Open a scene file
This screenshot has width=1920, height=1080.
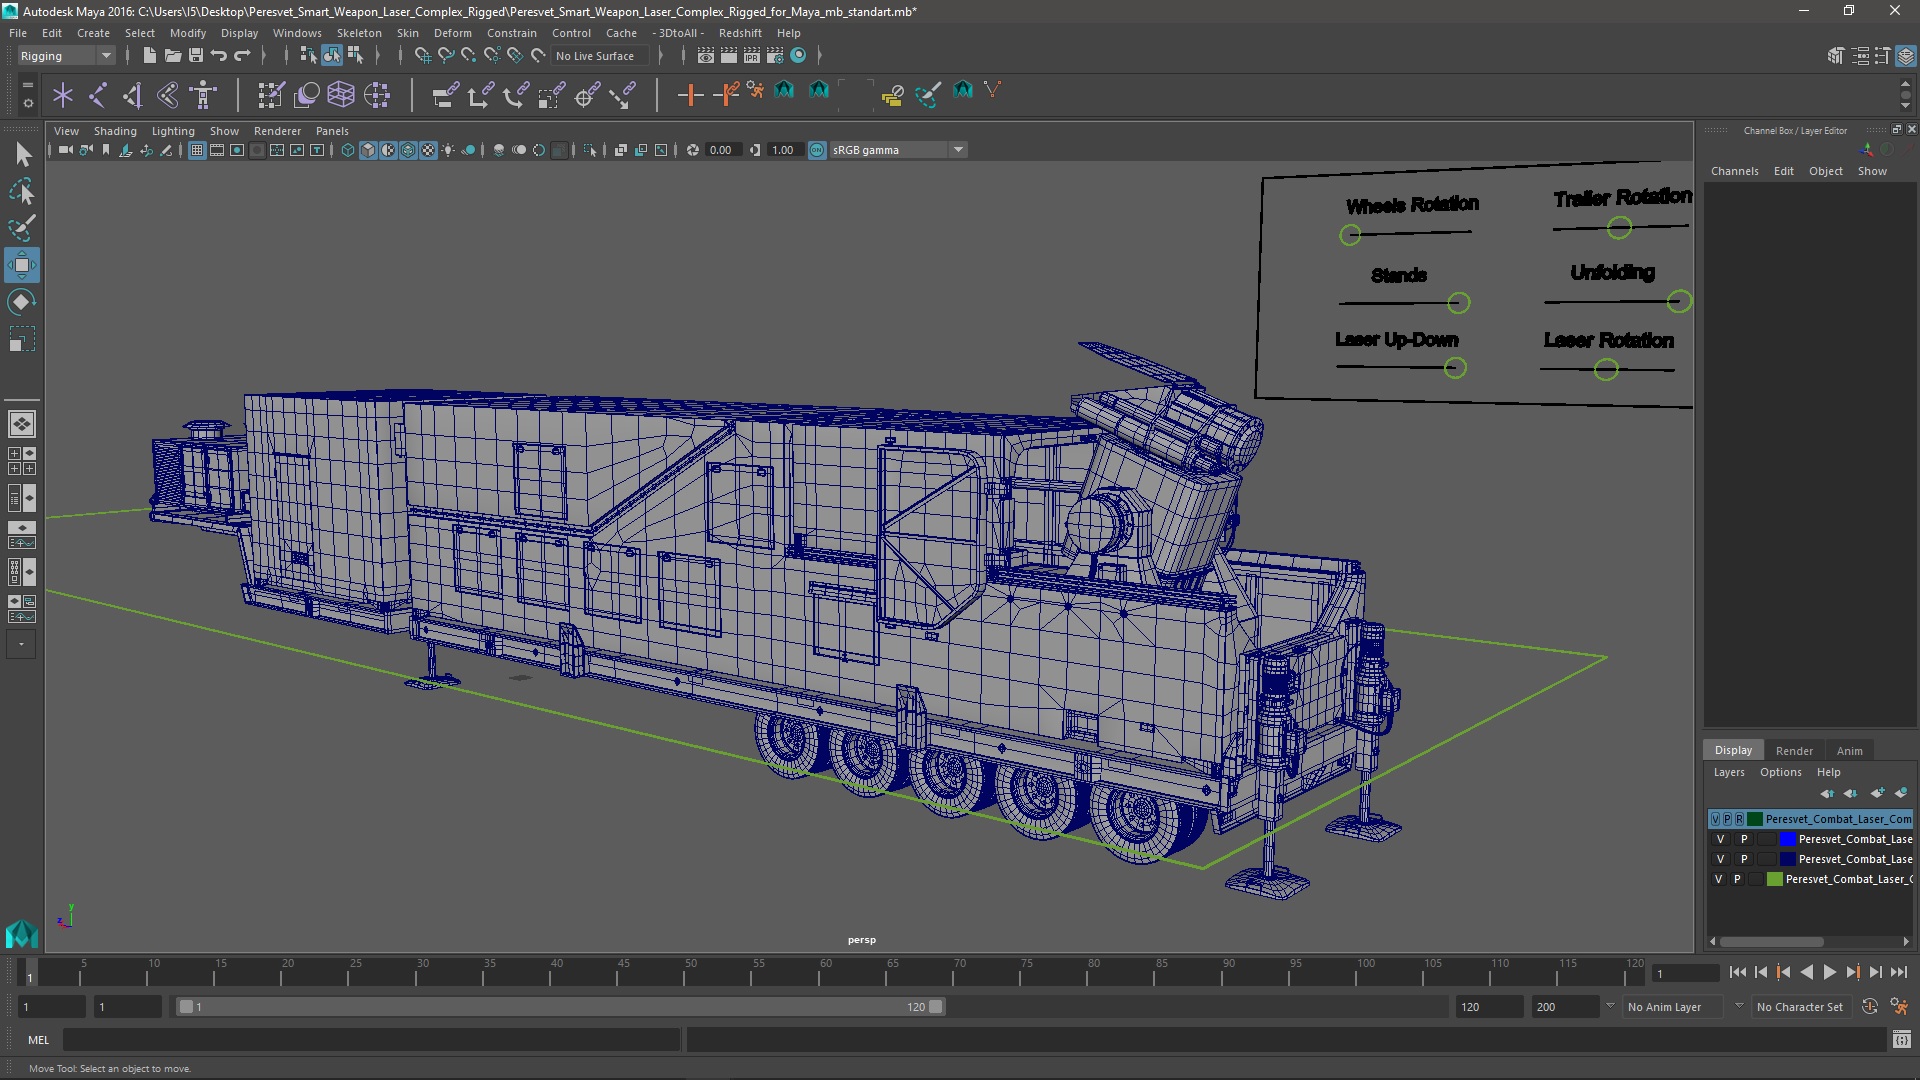pos(173,56)
